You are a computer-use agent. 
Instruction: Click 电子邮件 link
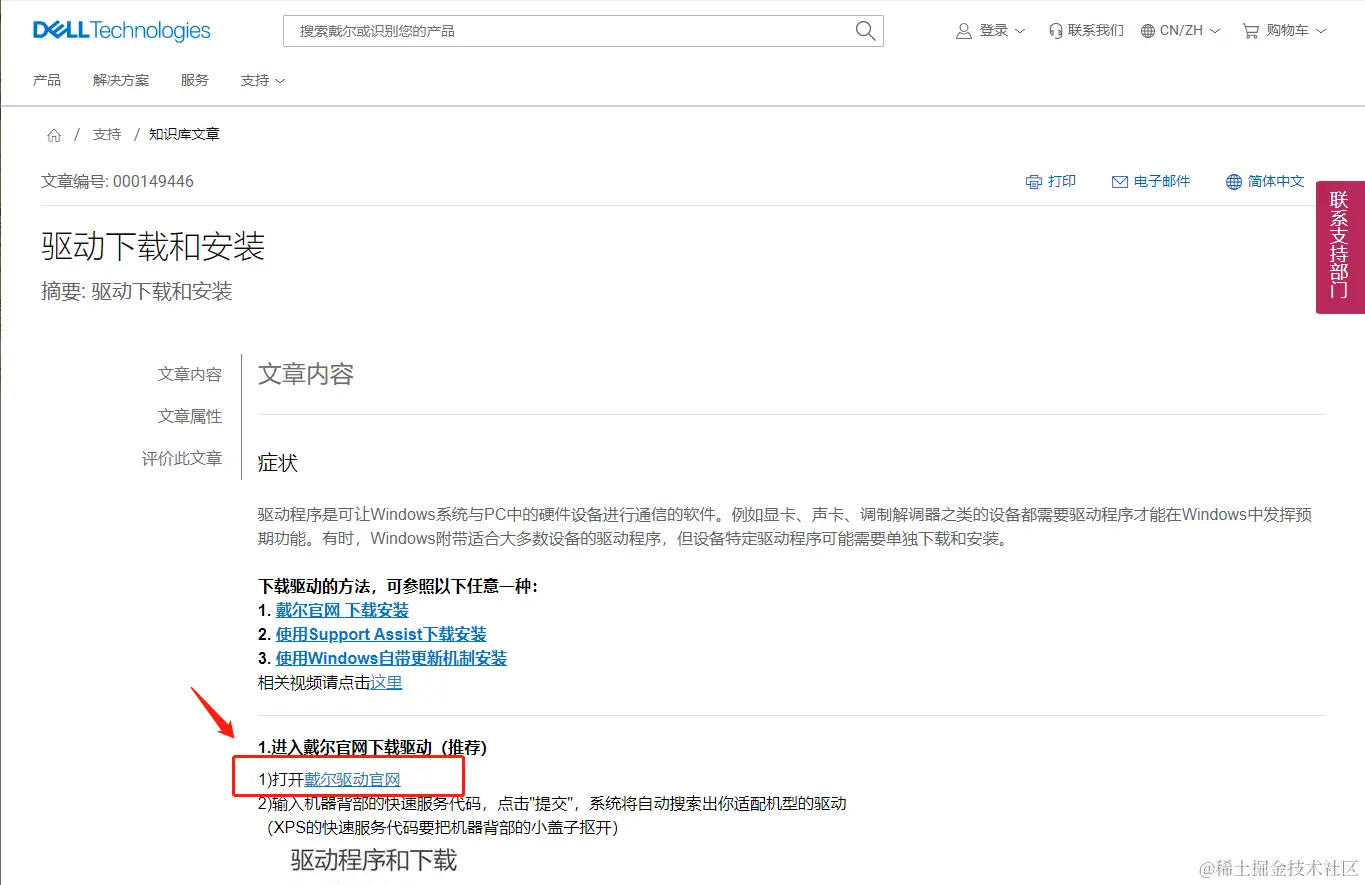pos(1162,182)
